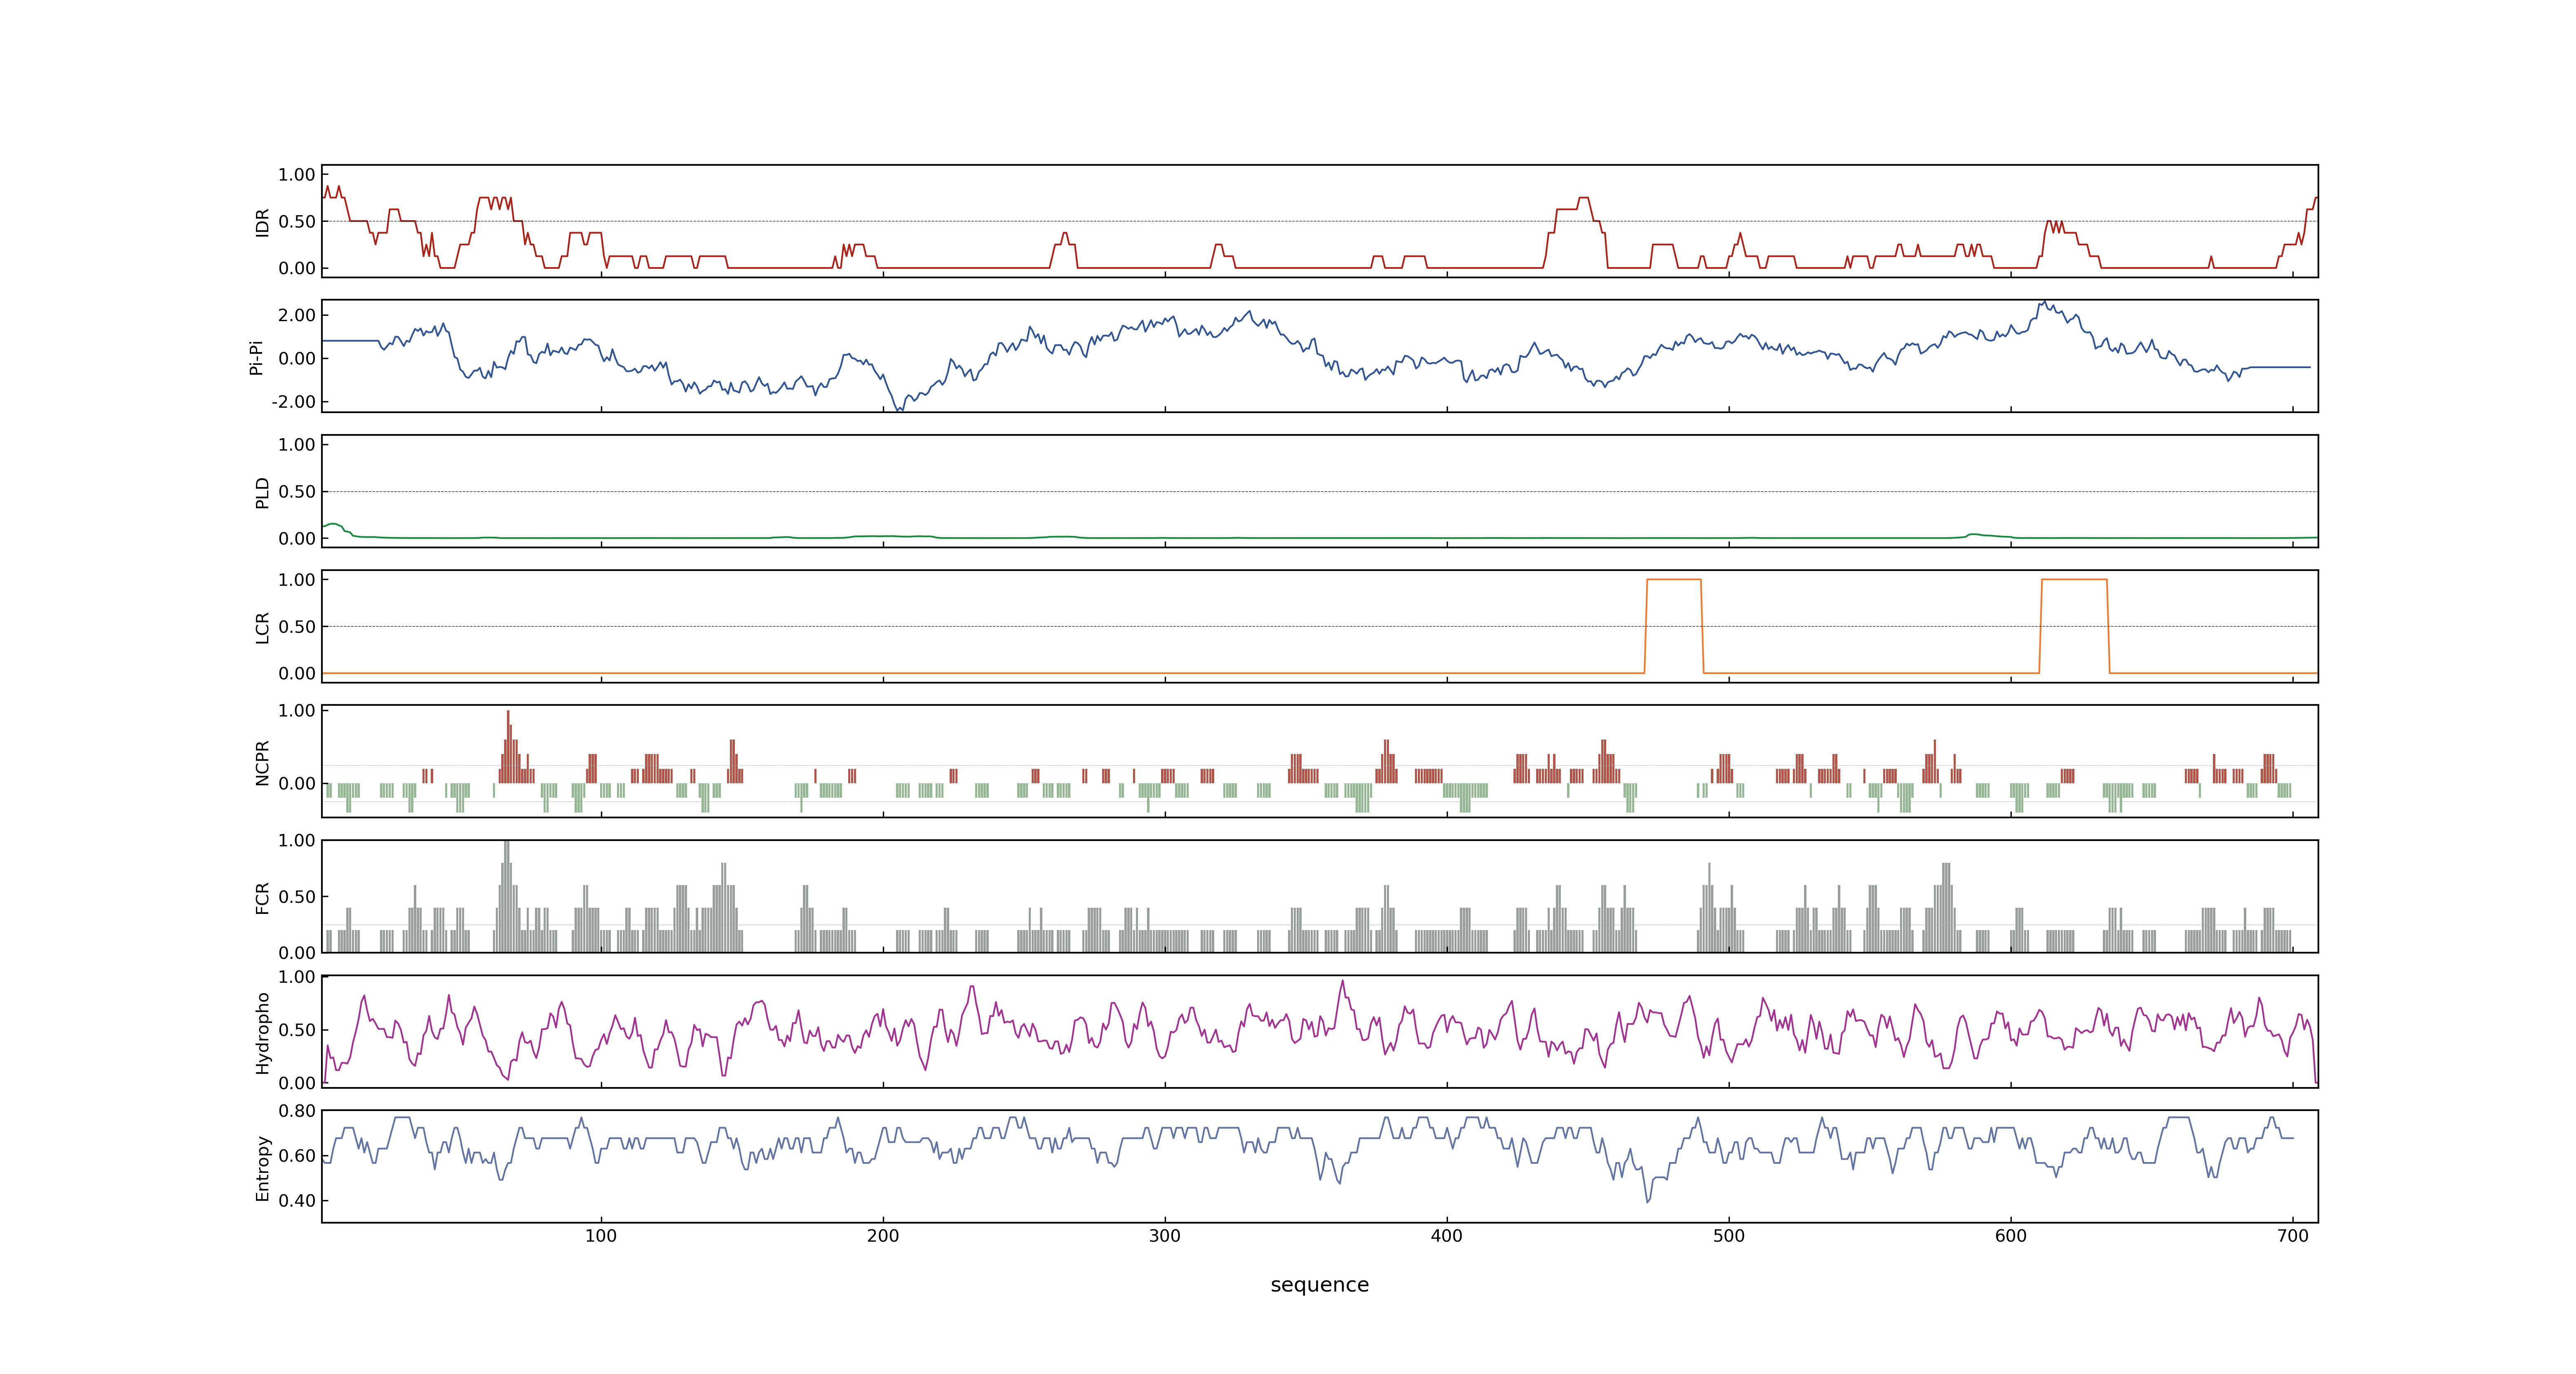Click the NCPR tick label 1.00

[x=297, y=711]
